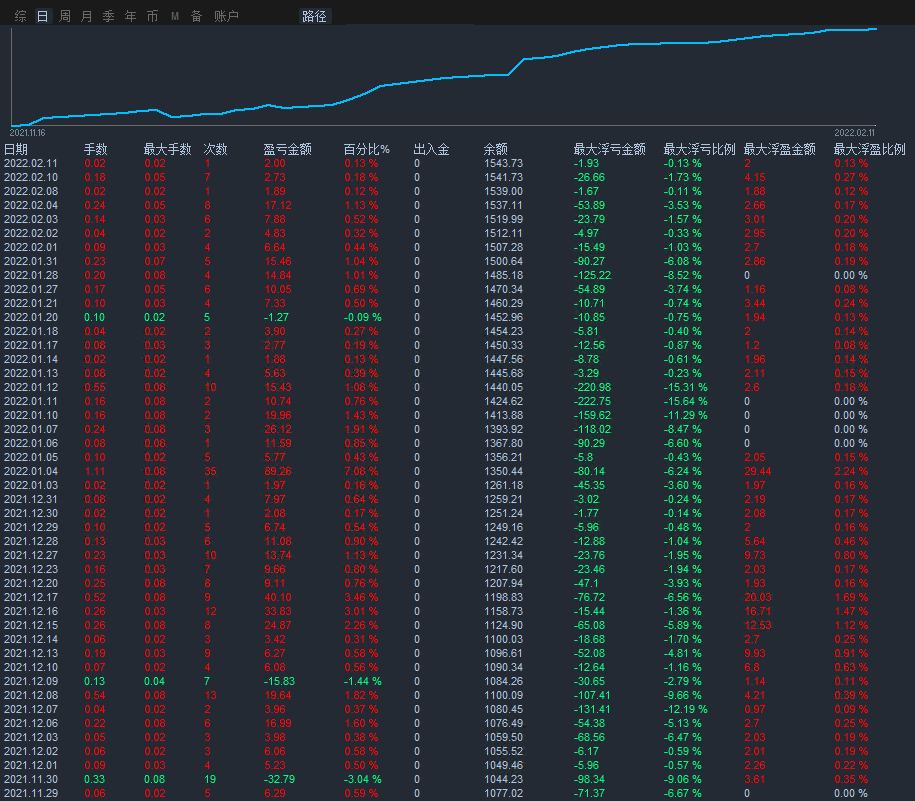Click the 2022.02.04 date cell
Screen dimensions: 915x801
31,205
